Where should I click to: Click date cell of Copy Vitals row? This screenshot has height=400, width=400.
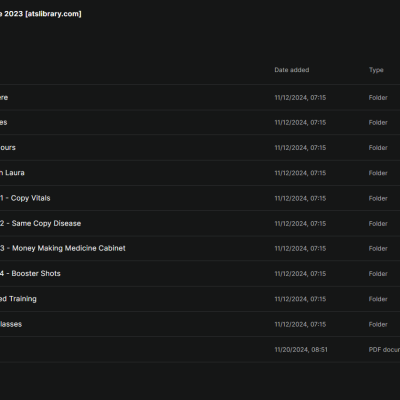tap(300, 198)
